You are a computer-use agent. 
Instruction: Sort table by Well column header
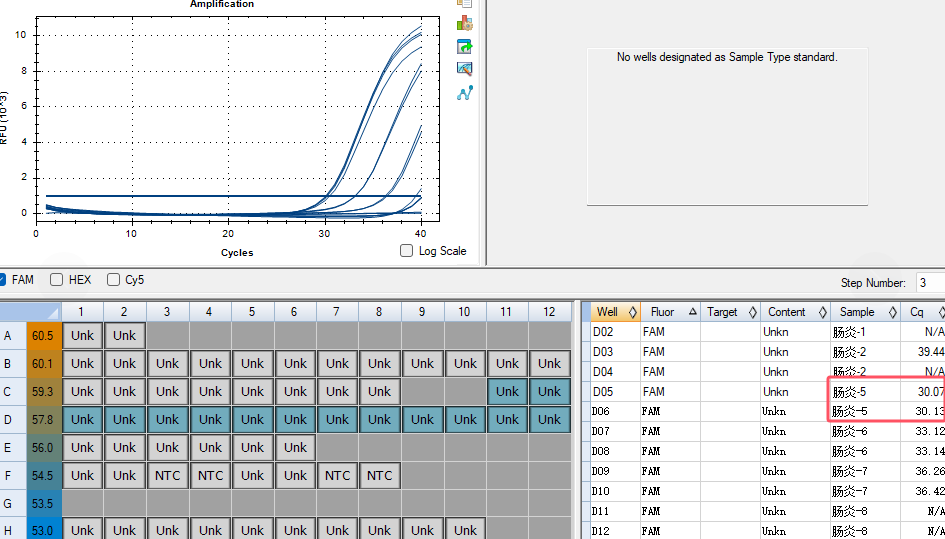tap(616, 312)
